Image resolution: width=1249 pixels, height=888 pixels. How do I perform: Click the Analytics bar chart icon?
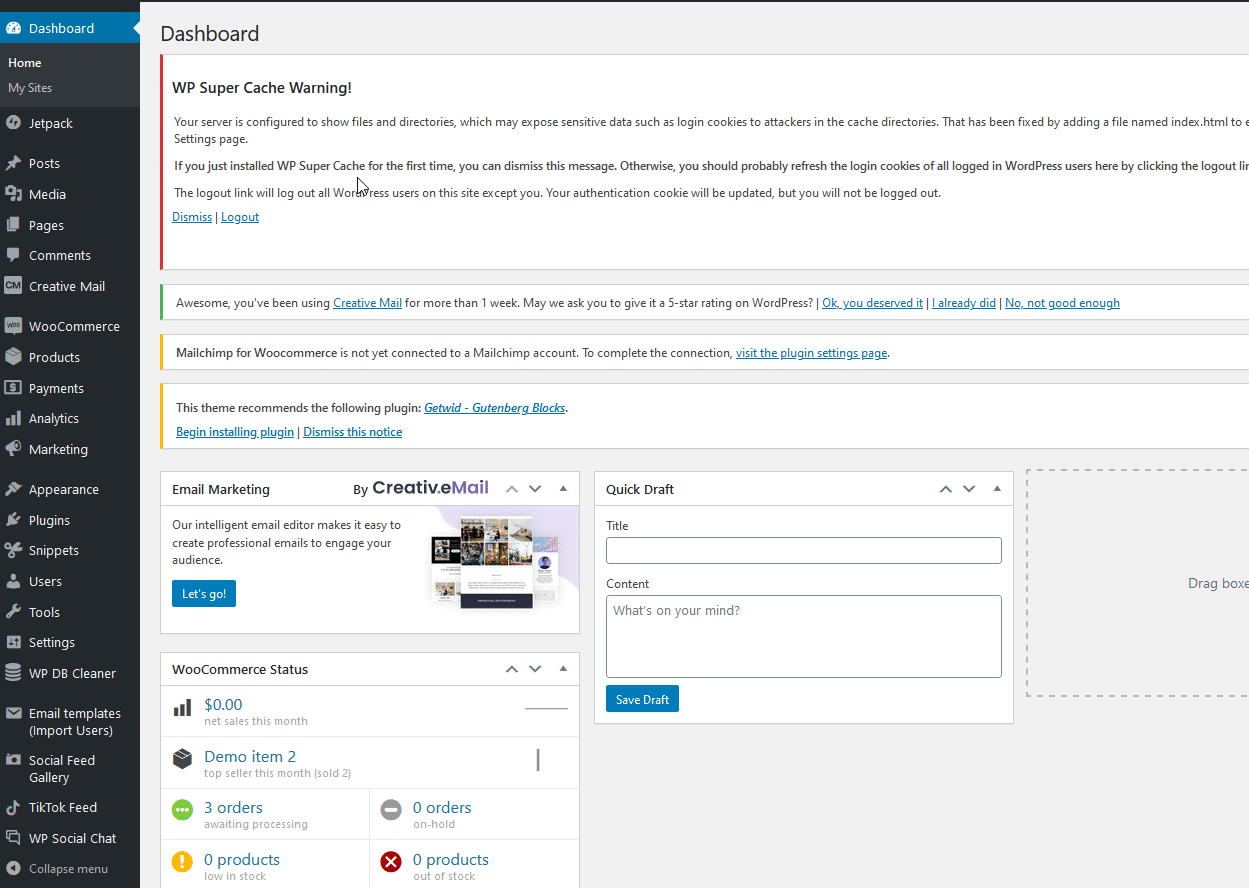pyautogui.click(x=13, y=418)
